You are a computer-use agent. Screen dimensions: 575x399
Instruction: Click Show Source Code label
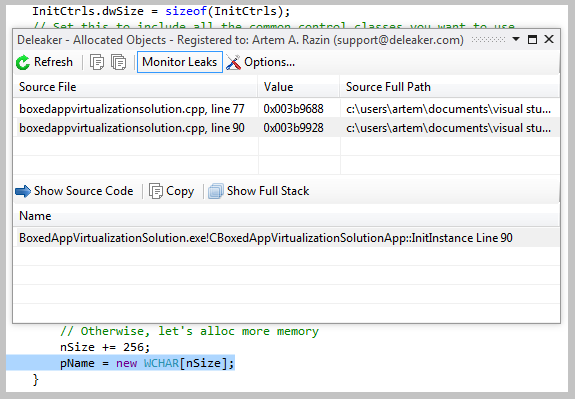[x=84, y=191]
